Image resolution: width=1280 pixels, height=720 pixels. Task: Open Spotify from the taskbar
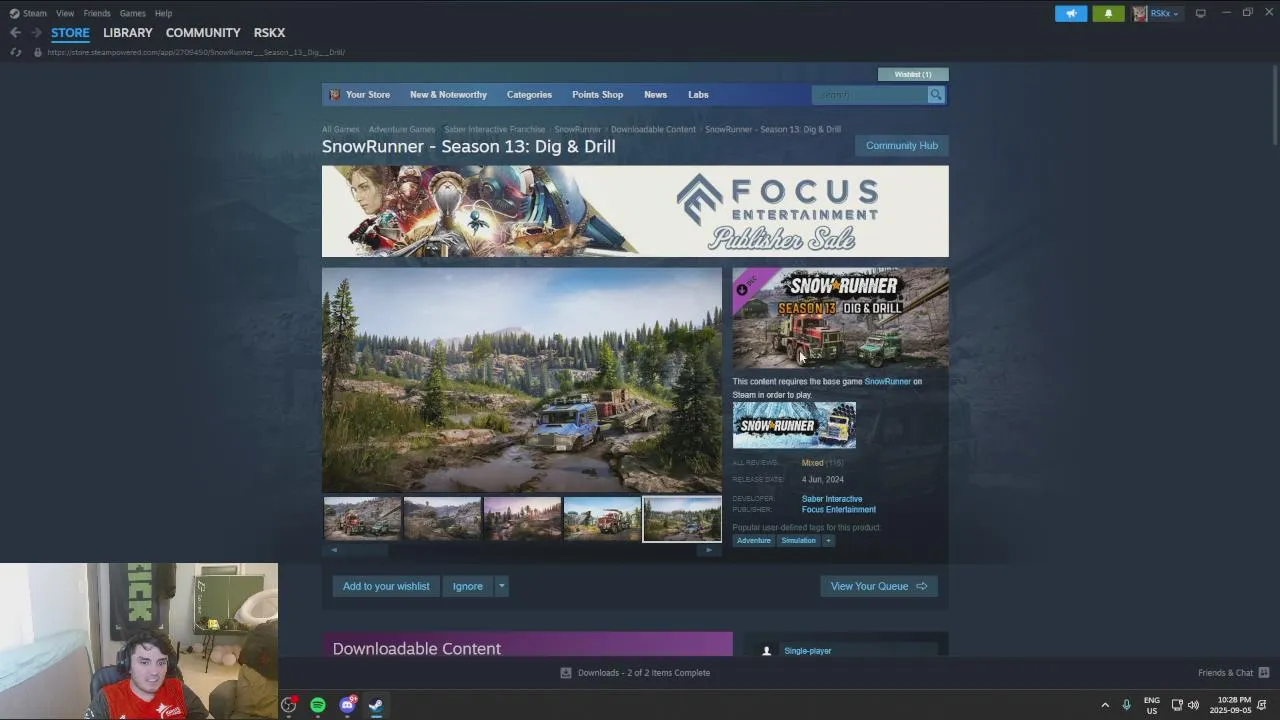318,705
